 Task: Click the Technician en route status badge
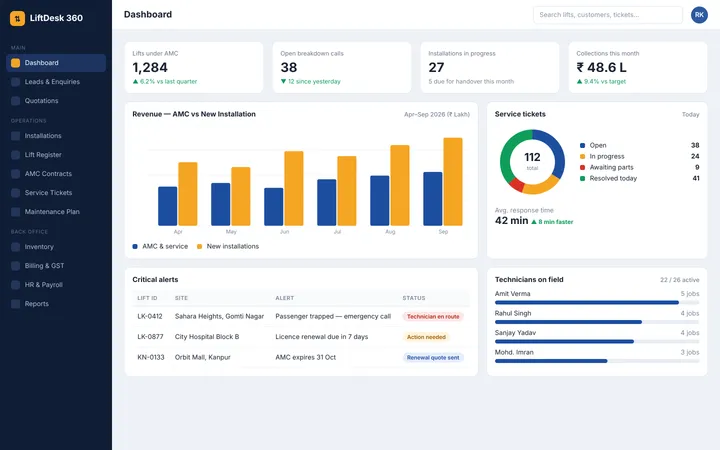click(x=433, y=316)
